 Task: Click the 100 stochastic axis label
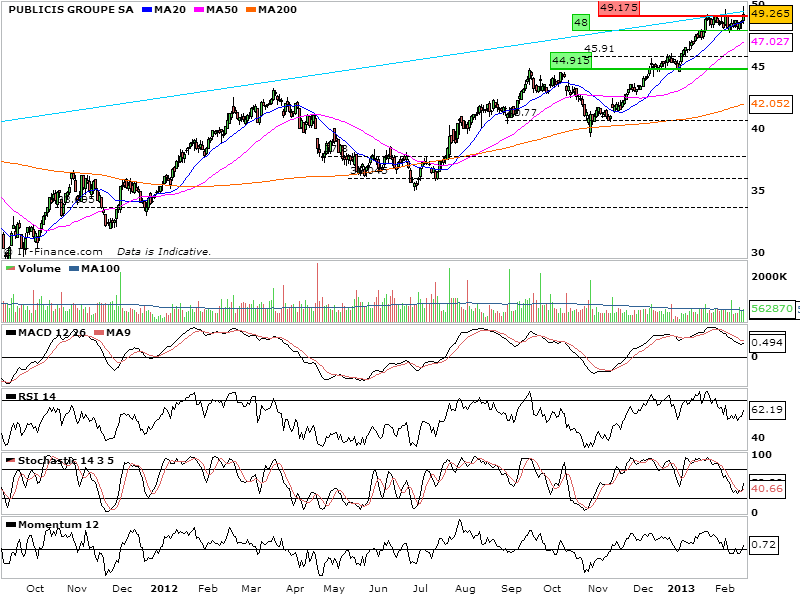point(761,455)
